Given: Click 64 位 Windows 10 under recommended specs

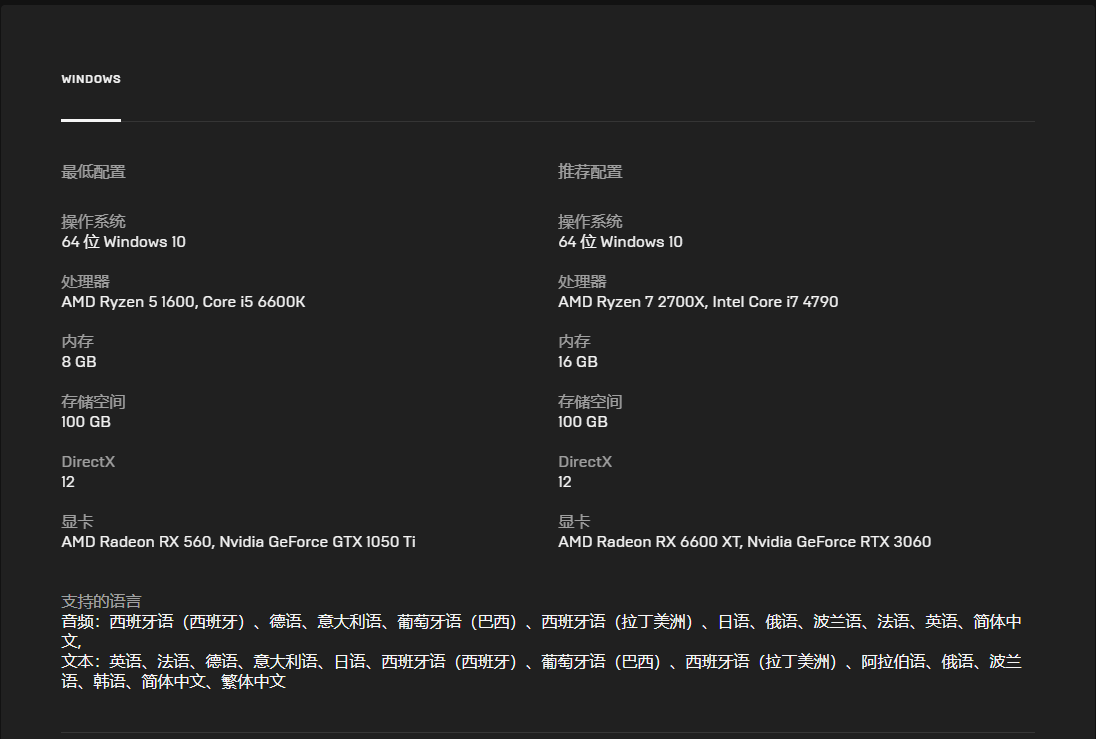Looking at the screenshot, I should tap(621, 242).
